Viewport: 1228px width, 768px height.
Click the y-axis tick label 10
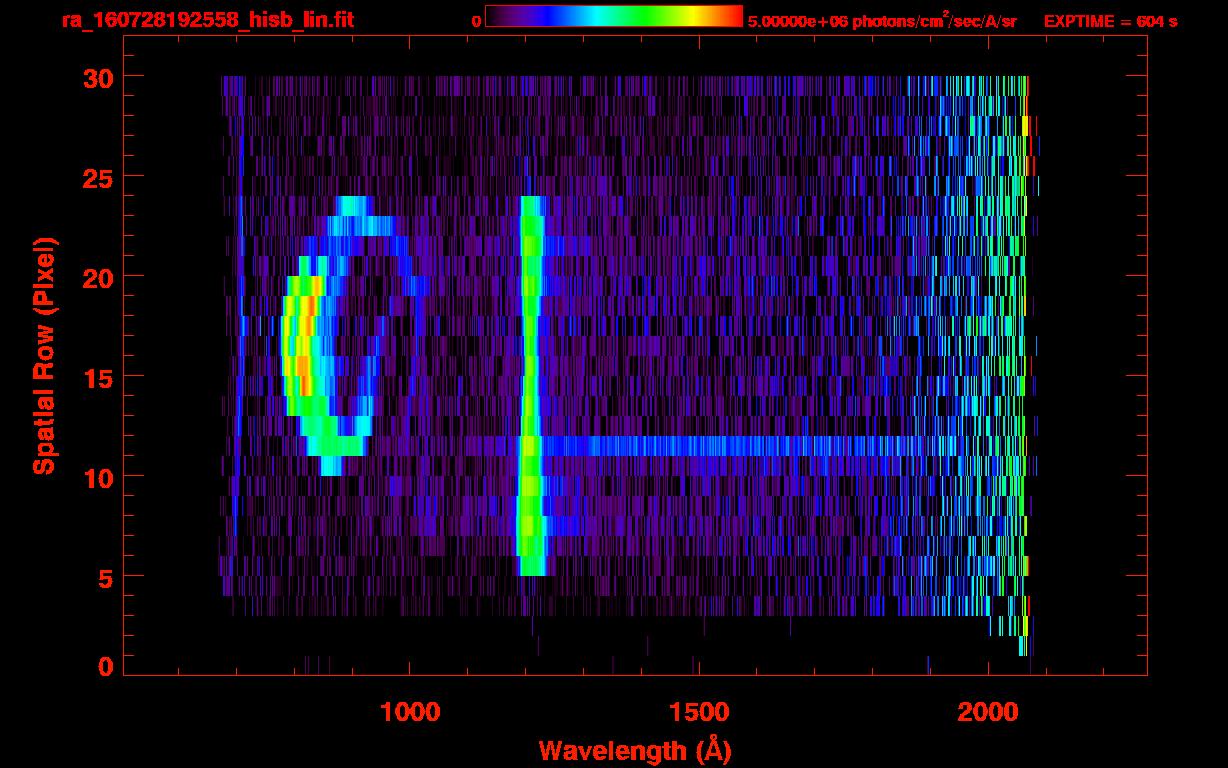pyautogui.click(x=98, y=477)
